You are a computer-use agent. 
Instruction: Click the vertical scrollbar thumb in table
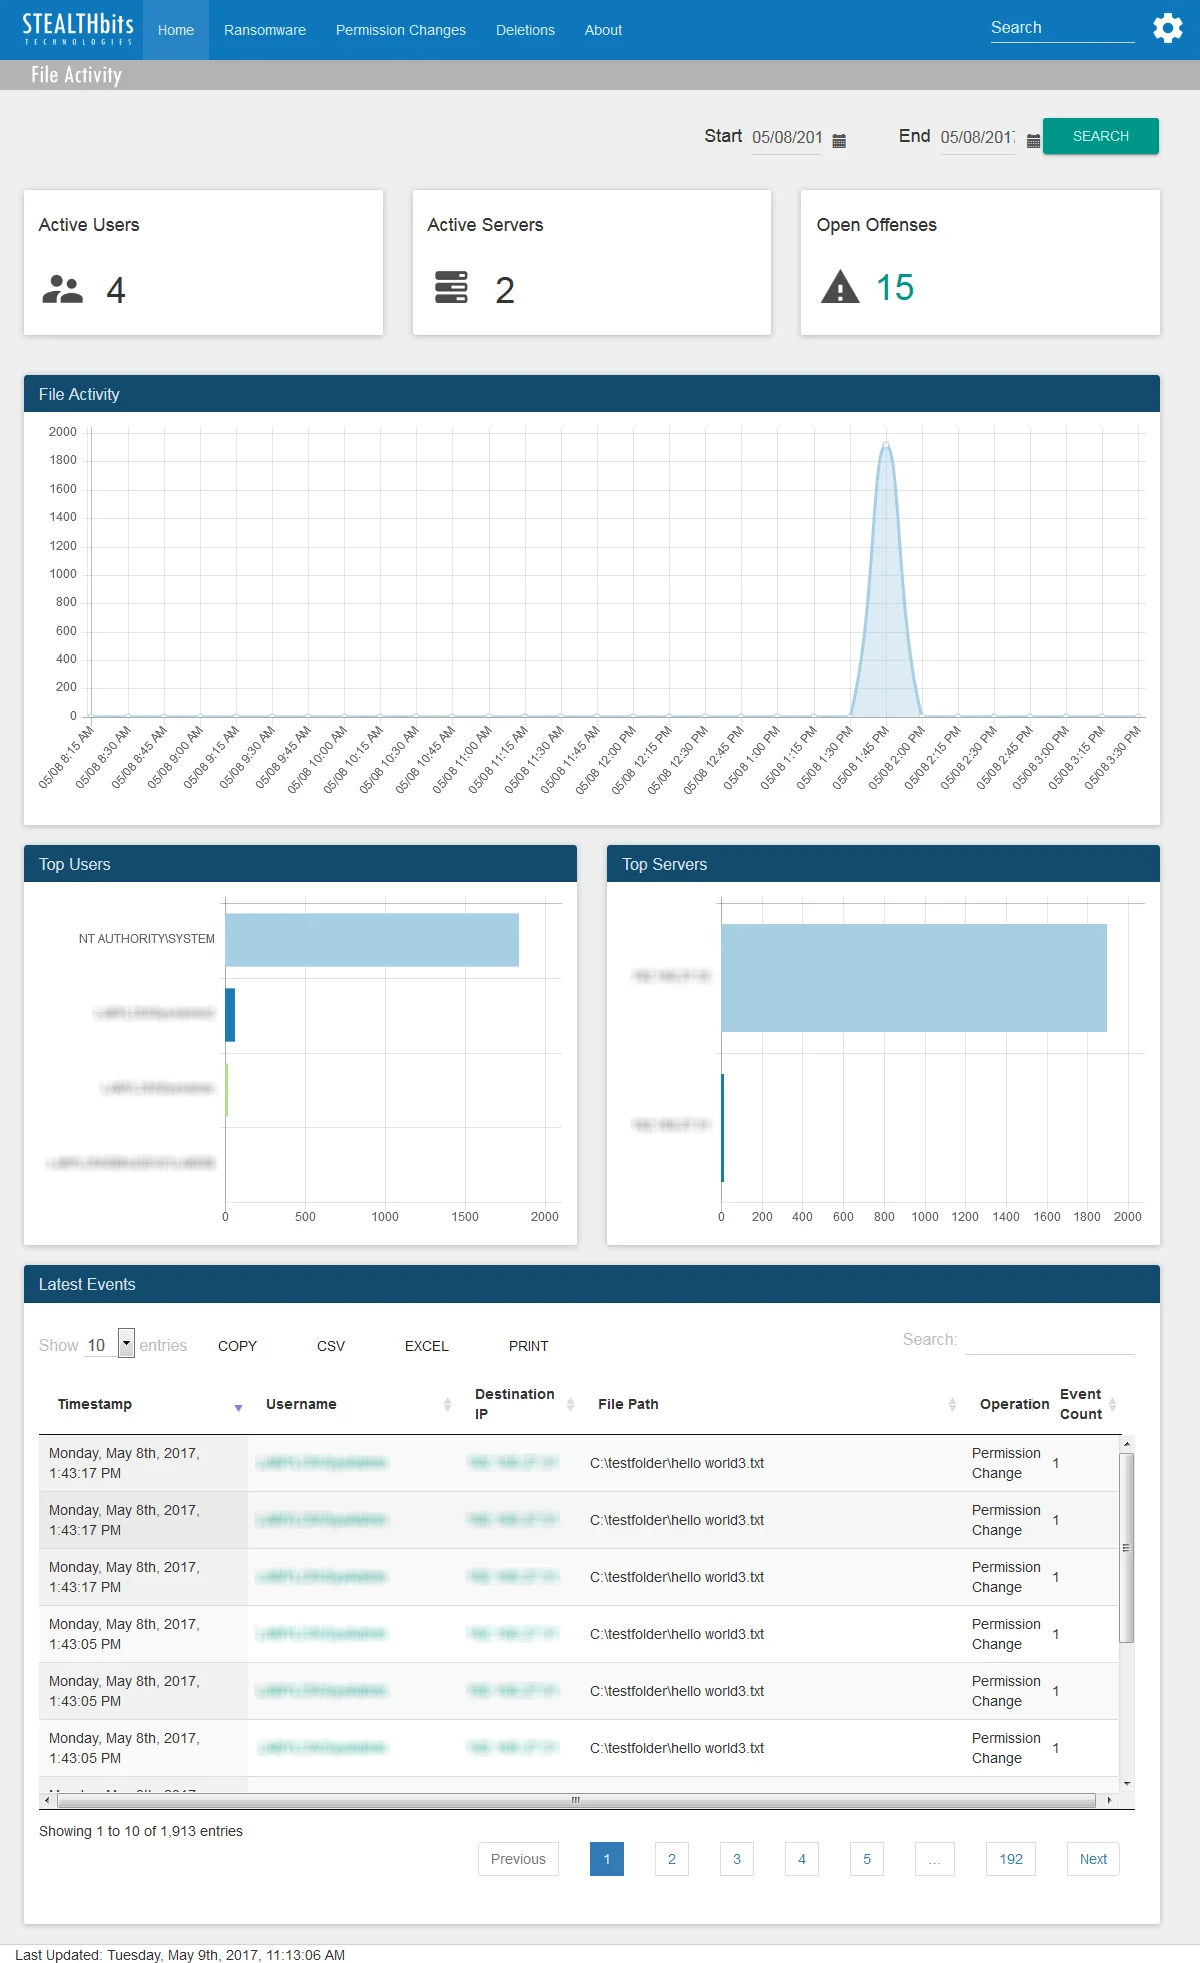point(1127,1548)
